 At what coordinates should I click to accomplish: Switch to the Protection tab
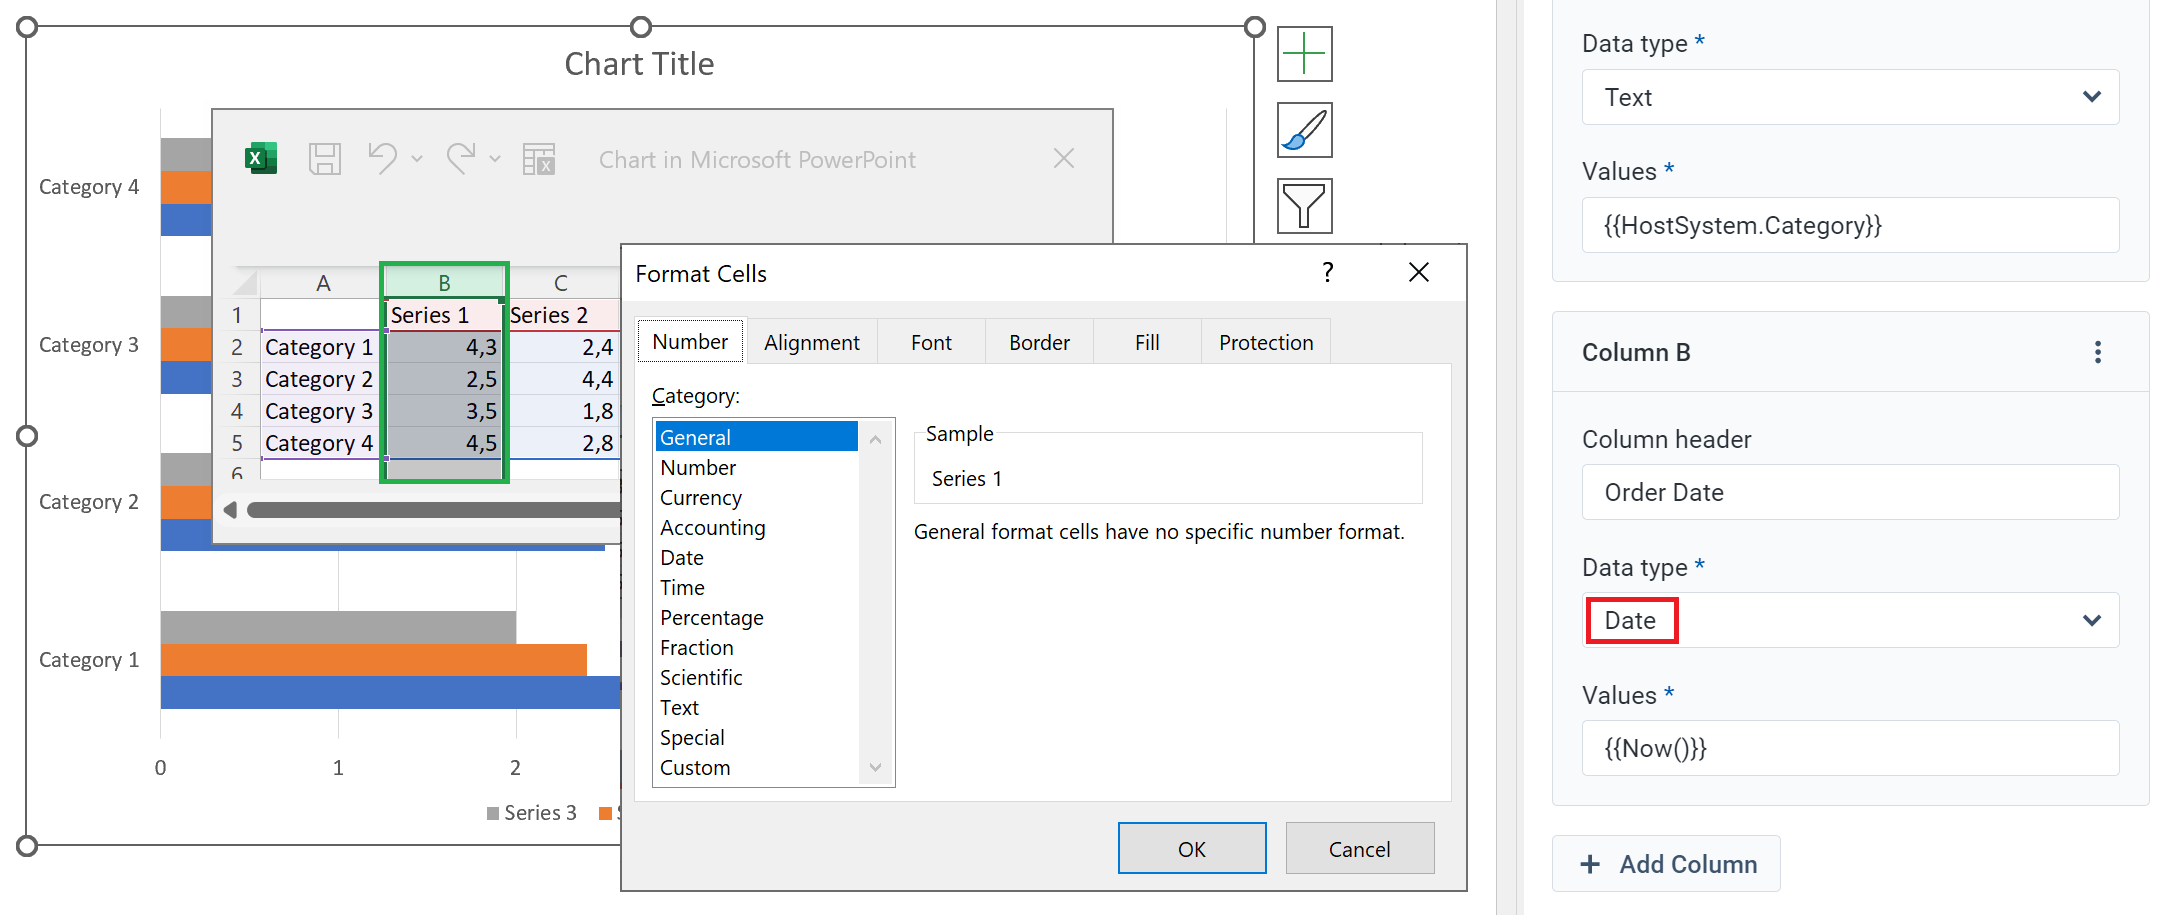coord(1265,341)
